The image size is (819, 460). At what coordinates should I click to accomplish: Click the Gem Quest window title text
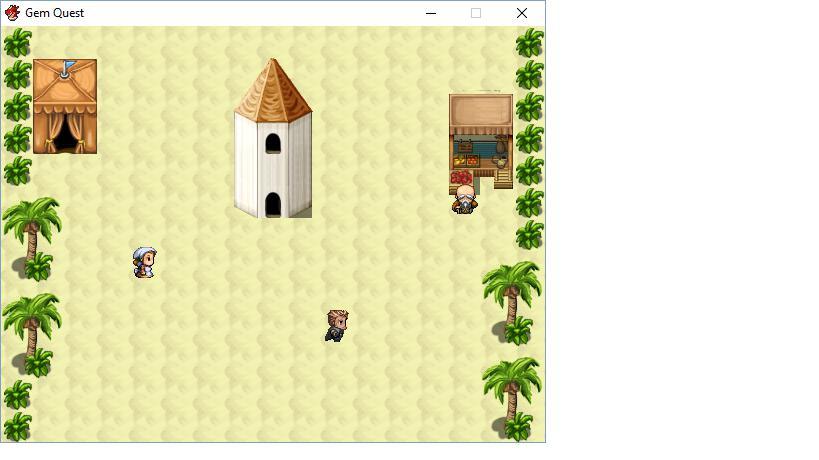point(54,13)
